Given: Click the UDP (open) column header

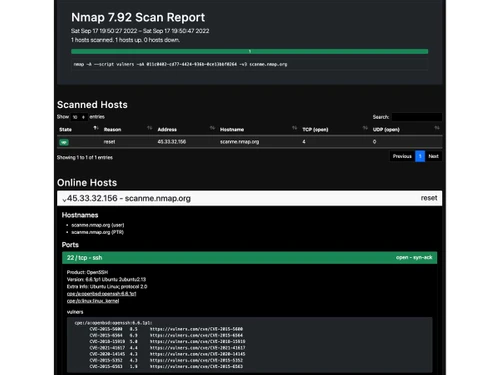Looking at the screenshot, I should tap(386, 129).
